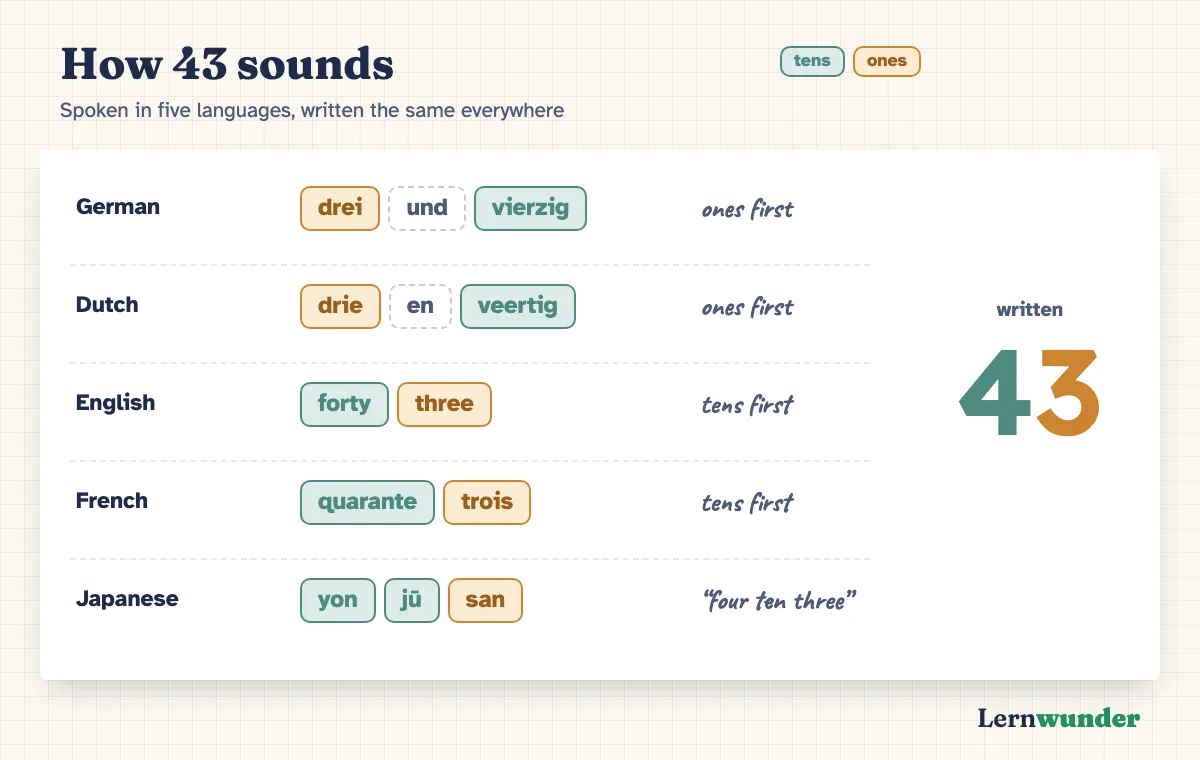Click the "three" chip
The width and height of the screenshot is (1200, 760).
(x=444, y=404)
